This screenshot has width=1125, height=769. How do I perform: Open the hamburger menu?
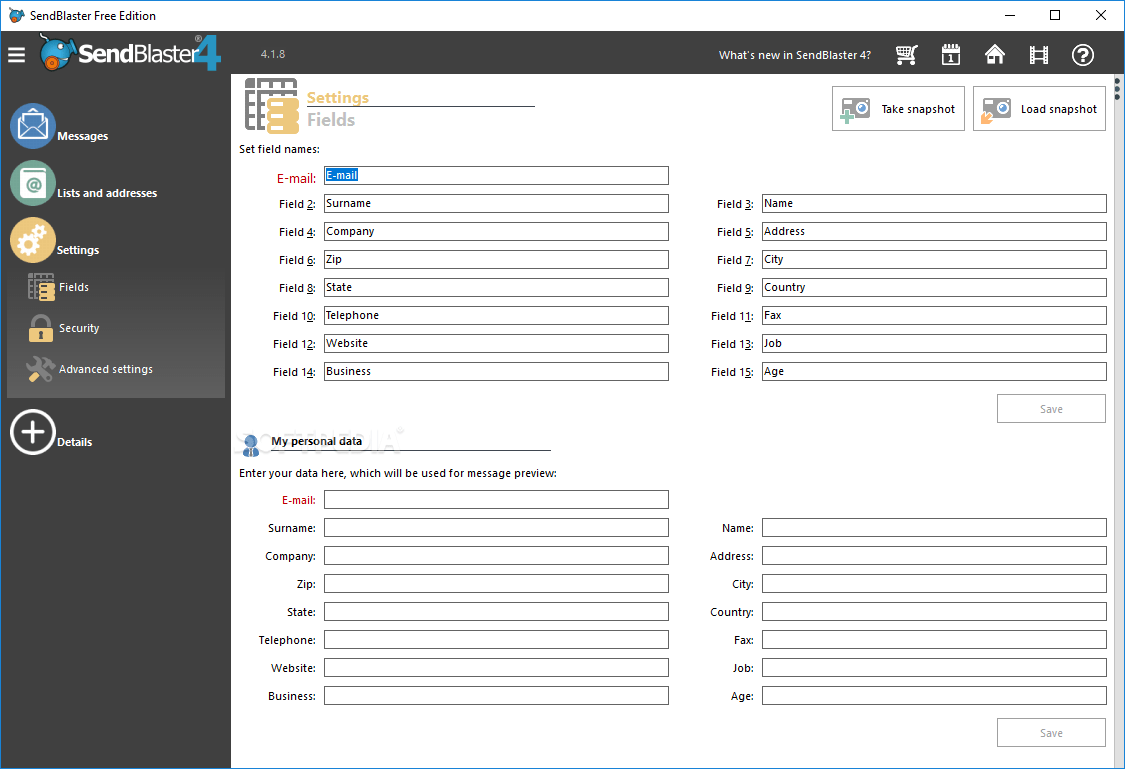[16, 55]
